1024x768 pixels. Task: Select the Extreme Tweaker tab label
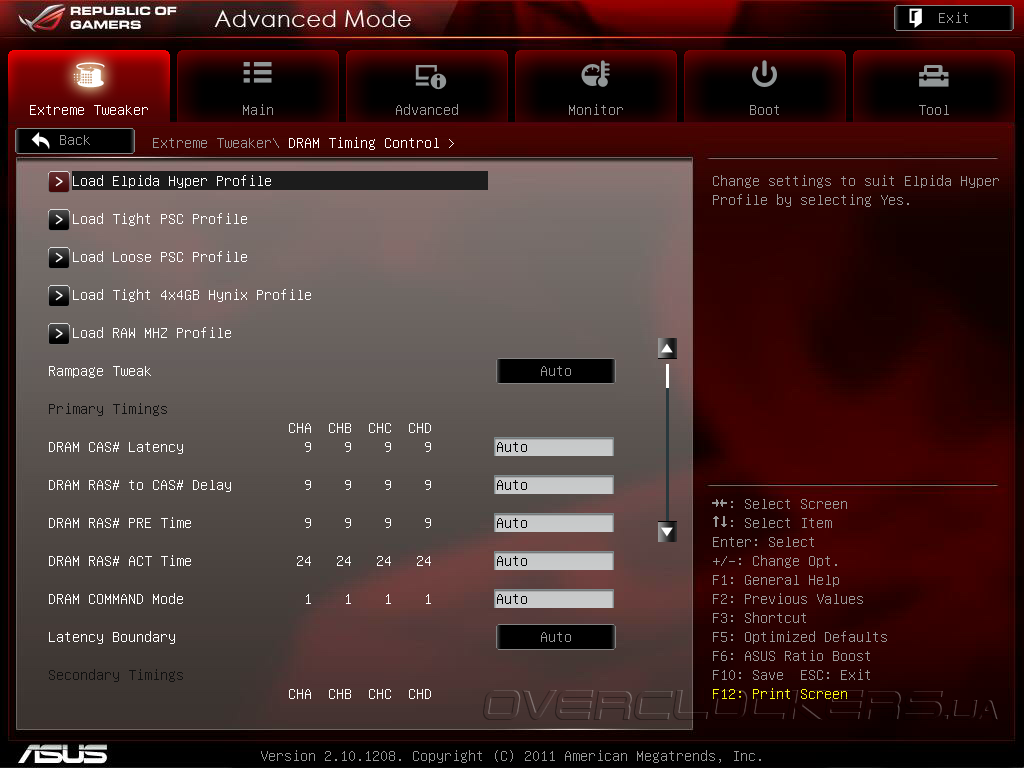click(x=89, y=110)
